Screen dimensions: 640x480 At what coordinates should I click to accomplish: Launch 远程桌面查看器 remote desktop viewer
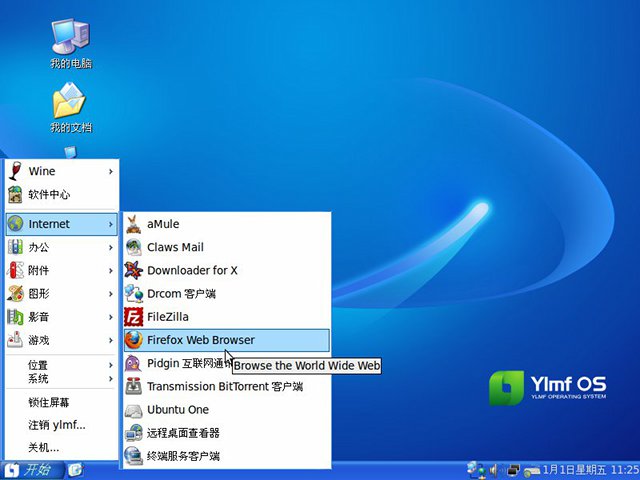(227, 433)
